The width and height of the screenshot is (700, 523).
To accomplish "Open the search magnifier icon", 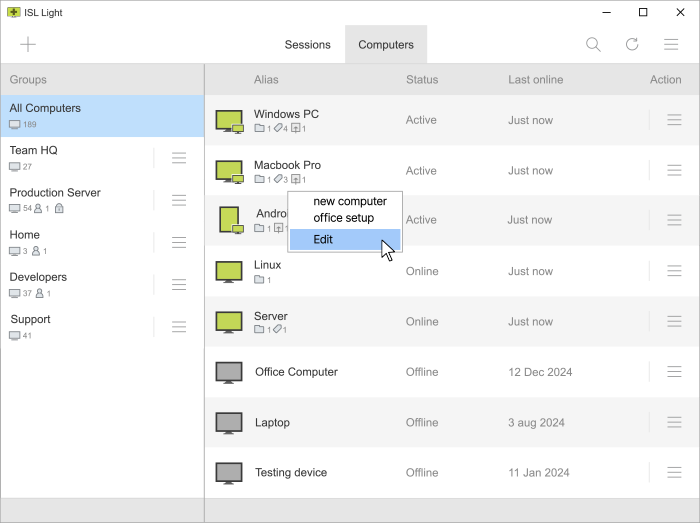I will coord(593,44).
